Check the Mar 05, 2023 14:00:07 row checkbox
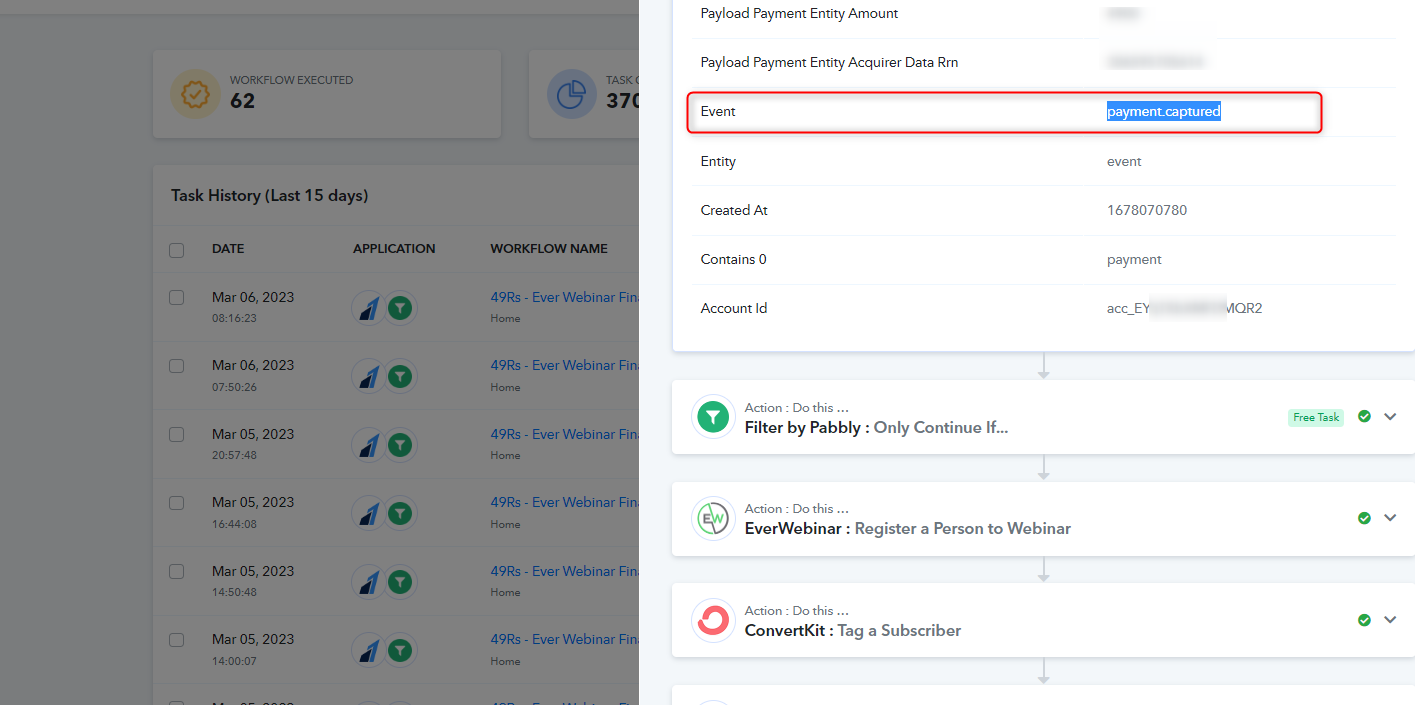This screenshot has width=1415, height=705. tap(177, 640)
